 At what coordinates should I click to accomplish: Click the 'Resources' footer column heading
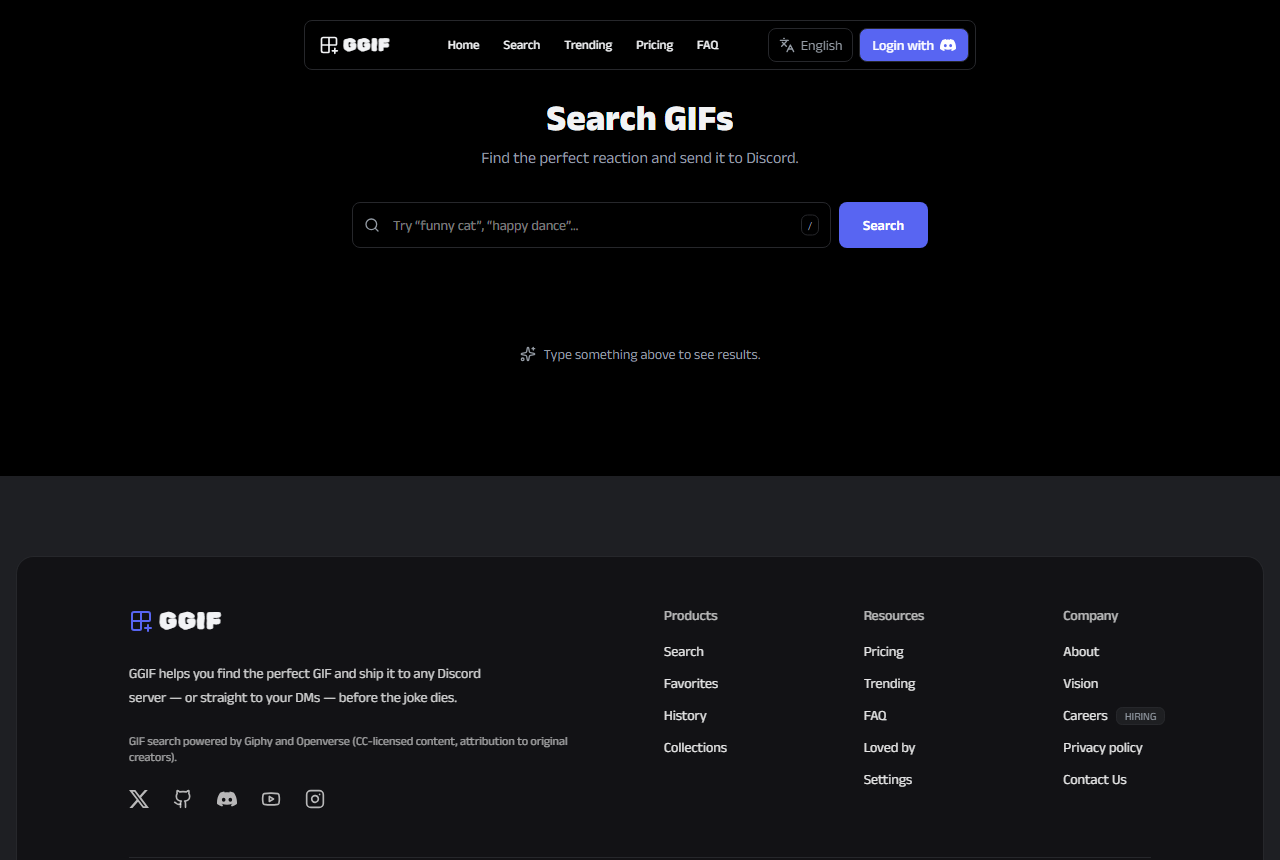point(894,616)
